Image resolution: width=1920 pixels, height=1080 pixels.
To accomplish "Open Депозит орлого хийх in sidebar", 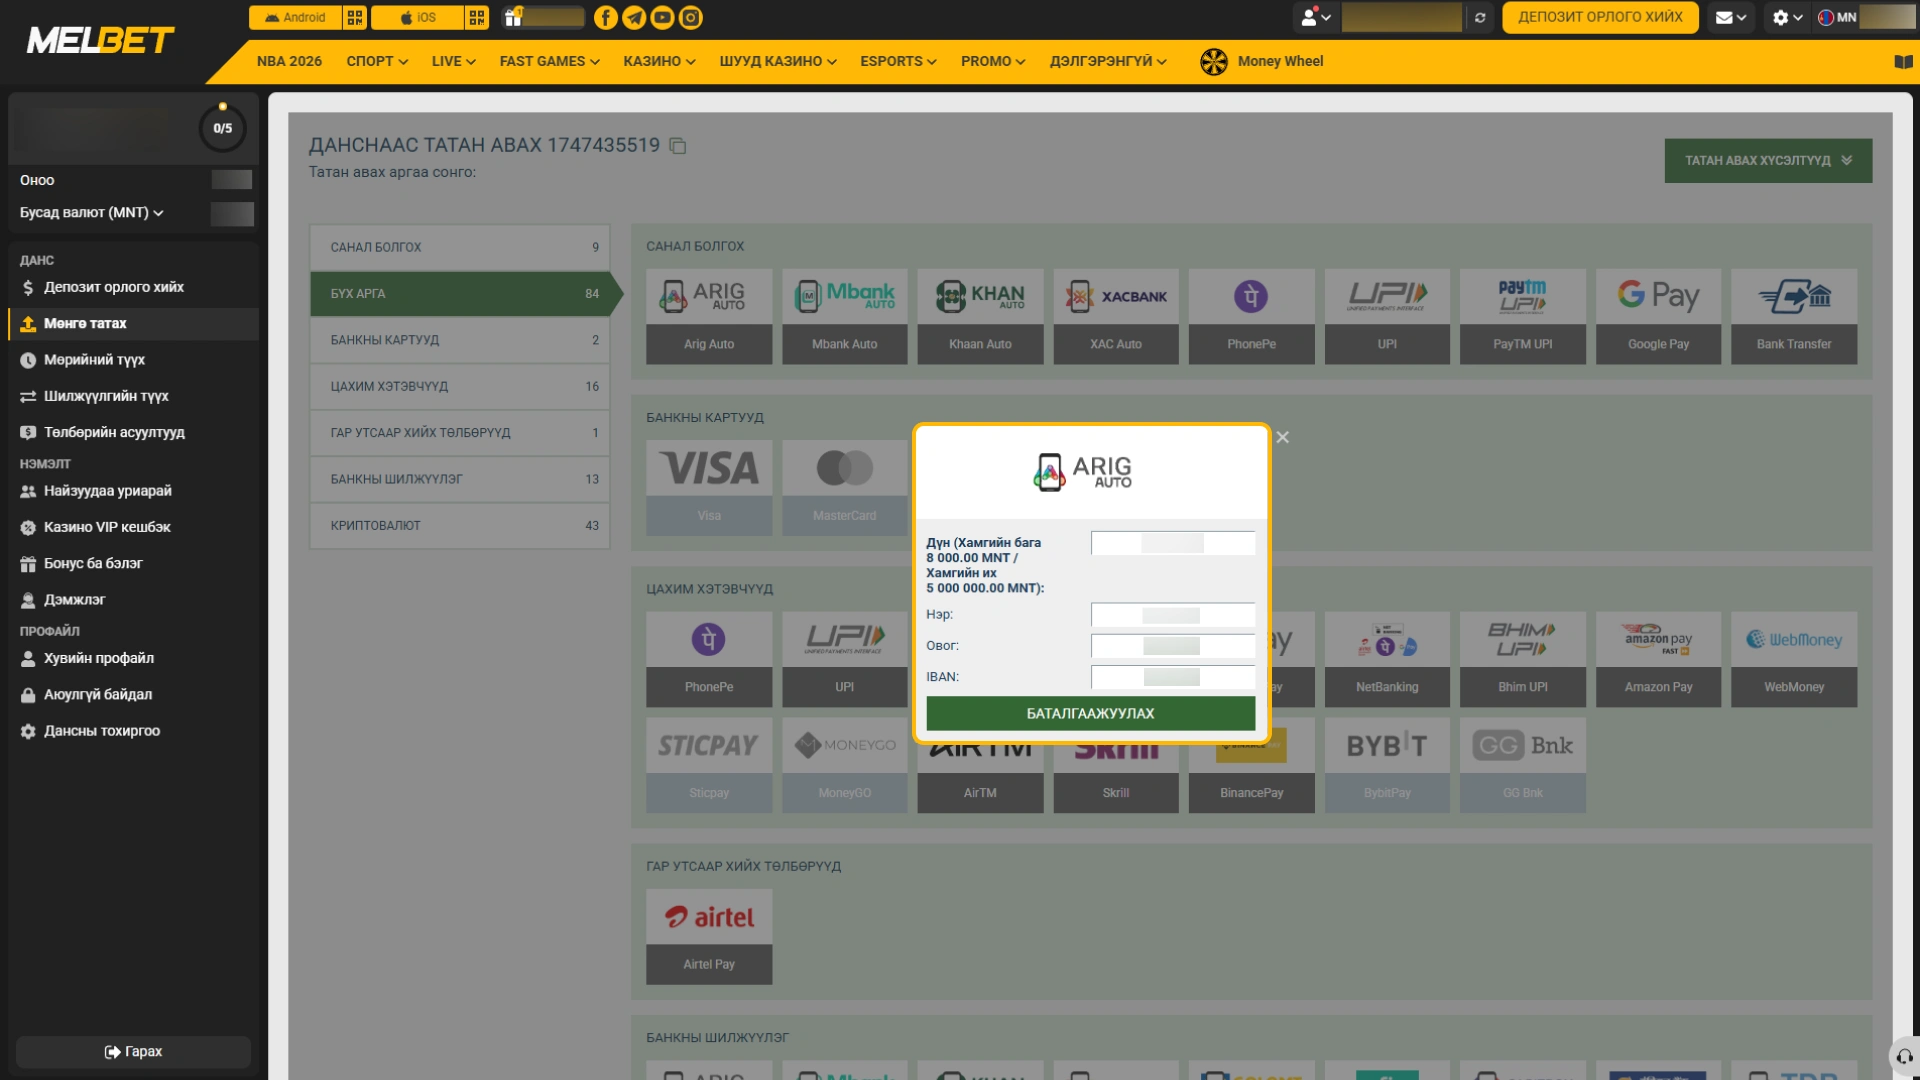I will click(x=133, y=287).
